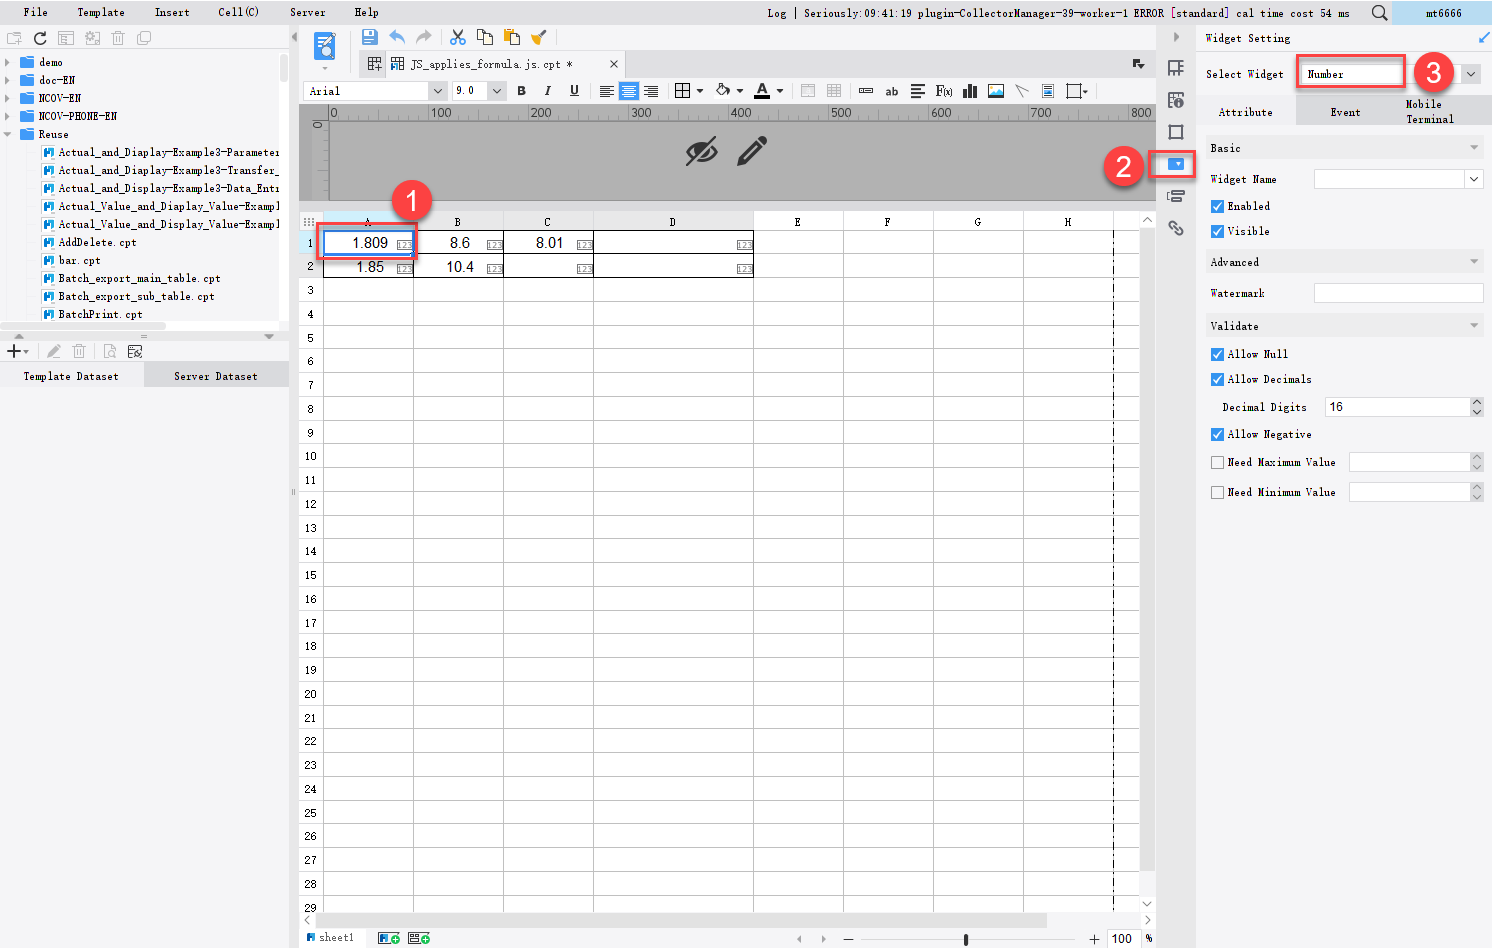The width and height of the screenshot is (1492, 948).
Task: Open the Function formula editor F(x)
Action: (x=943, y=91)
